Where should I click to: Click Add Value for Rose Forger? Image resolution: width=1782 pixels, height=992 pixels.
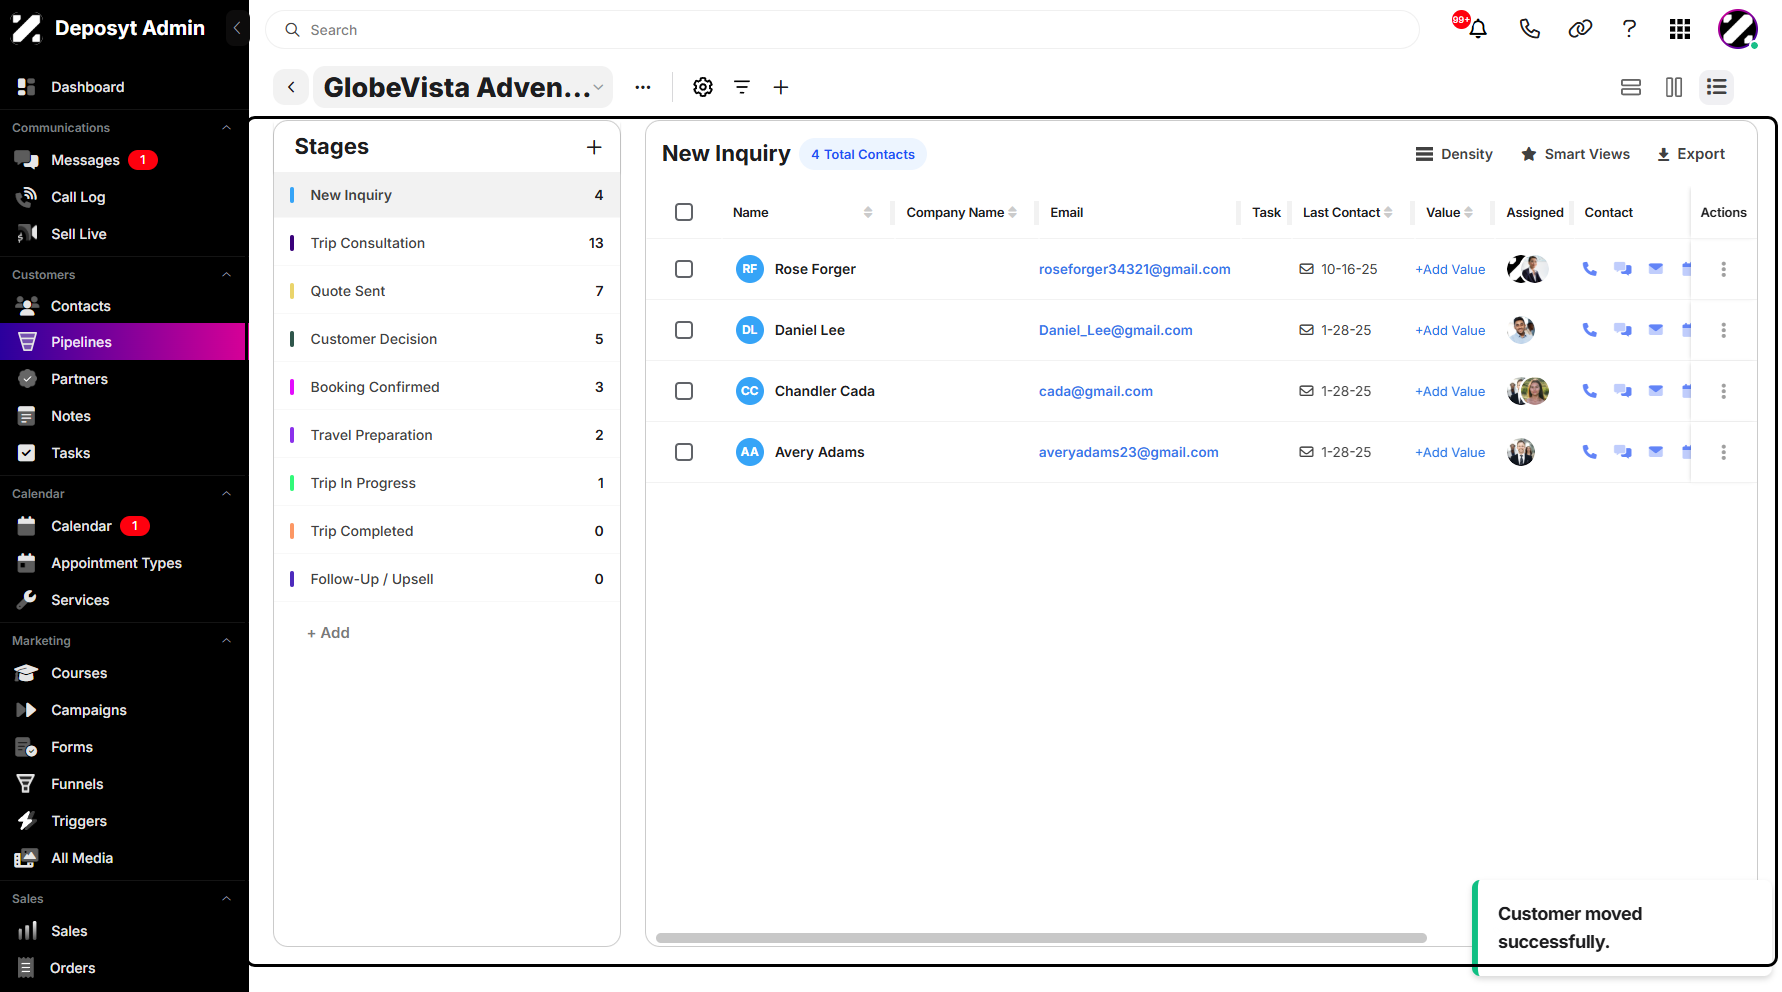1450,269
